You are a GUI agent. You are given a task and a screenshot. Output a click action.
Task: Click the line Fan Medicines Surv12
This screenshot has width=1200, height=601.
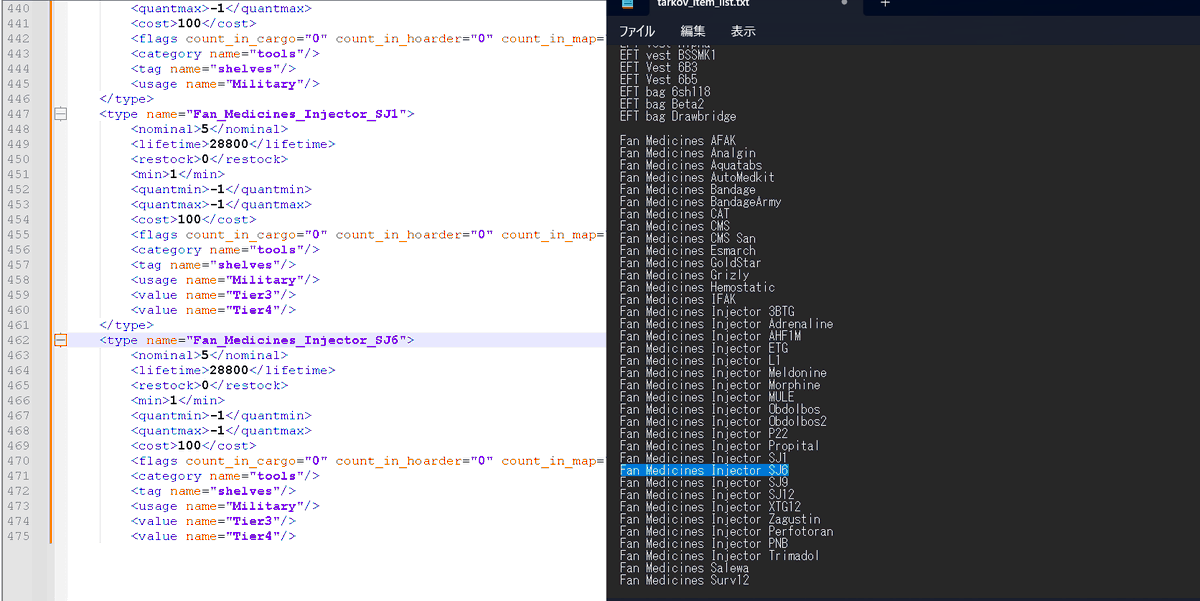(x=684, y=580)
